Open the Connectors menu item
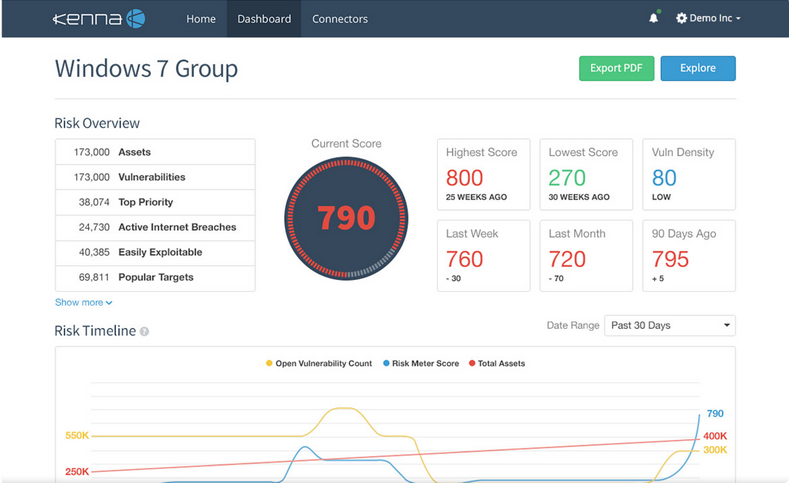 340,19
